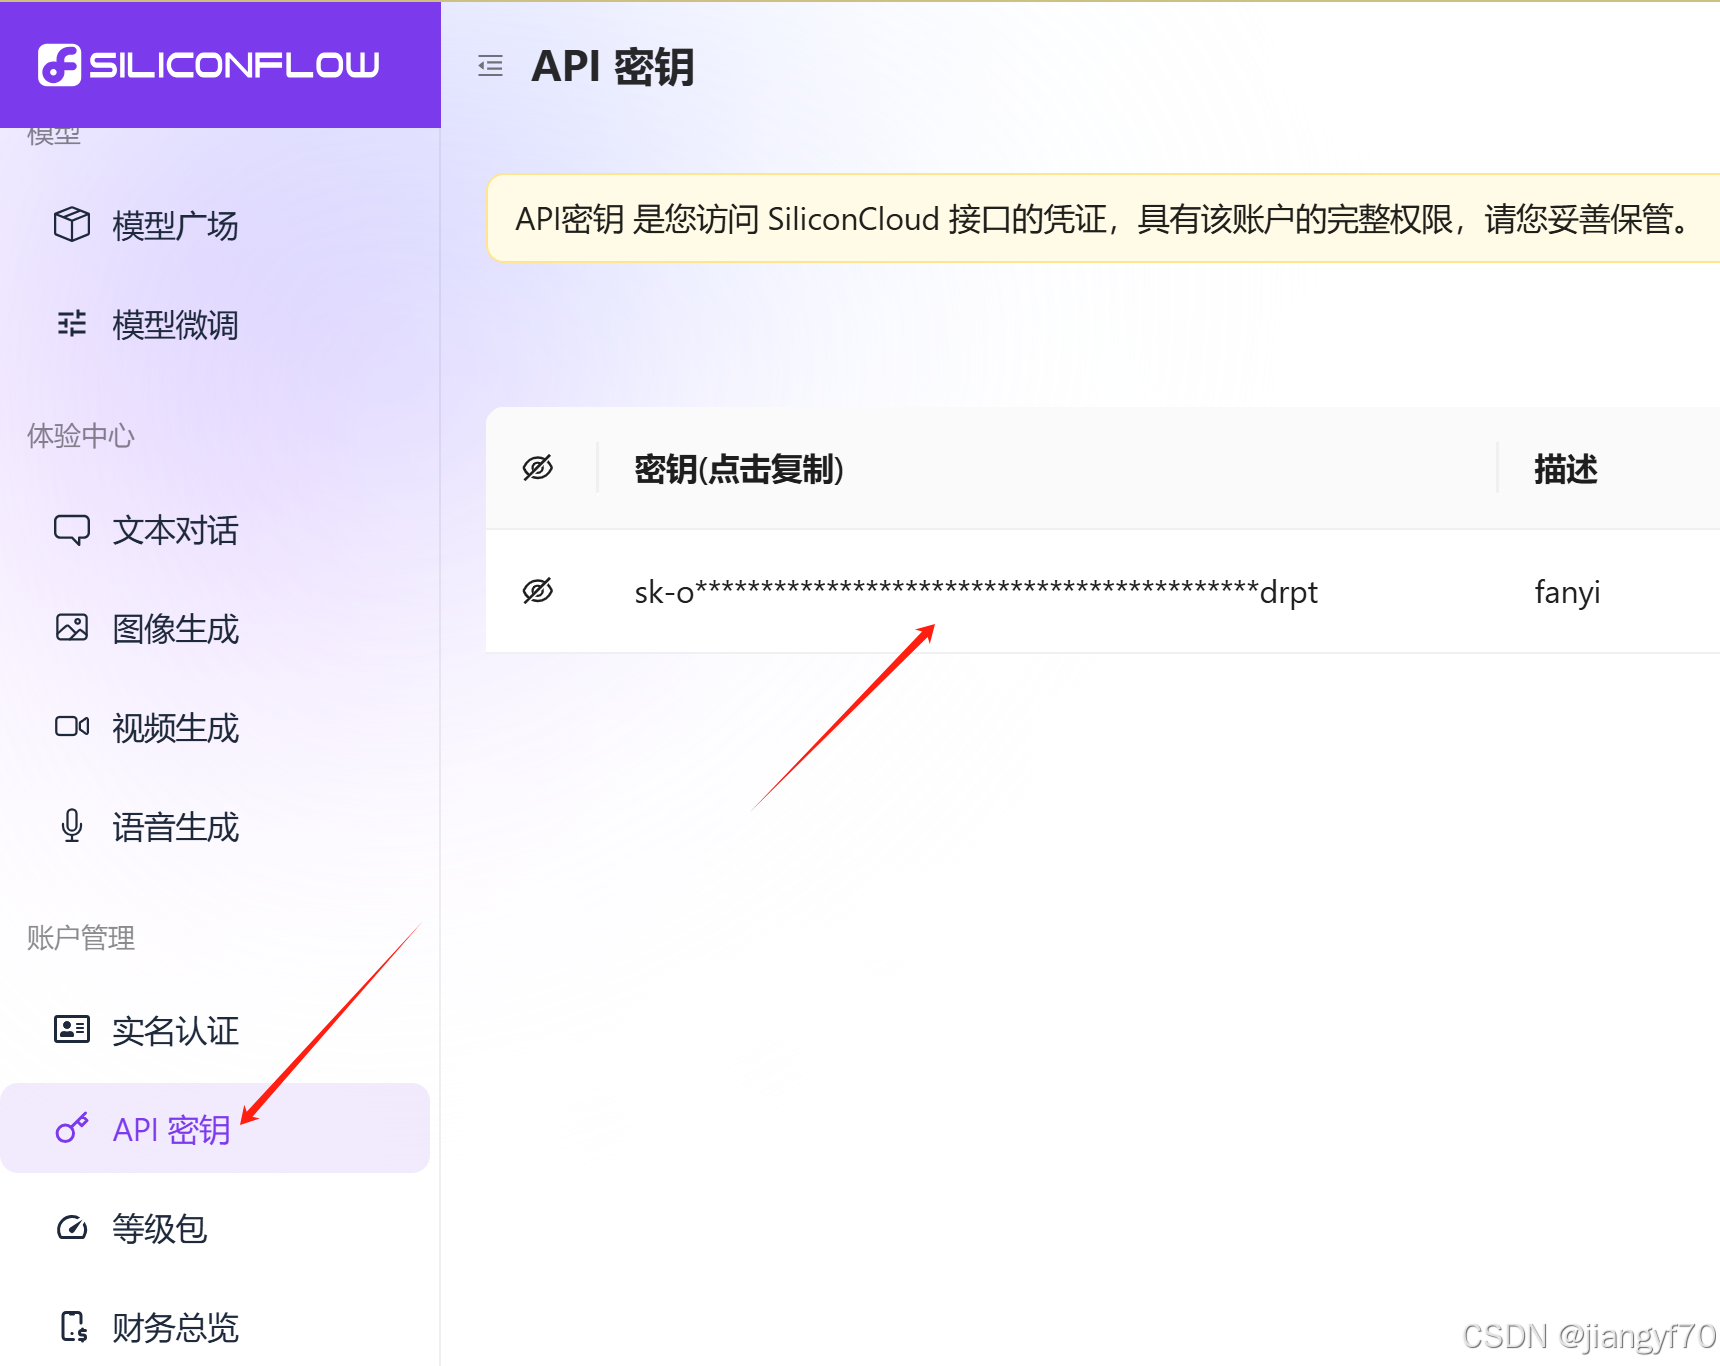The height and width of the screenshot is (1366, 1720).
Task: Open the 账户管理 account management section
Action: tap(80, 937)
